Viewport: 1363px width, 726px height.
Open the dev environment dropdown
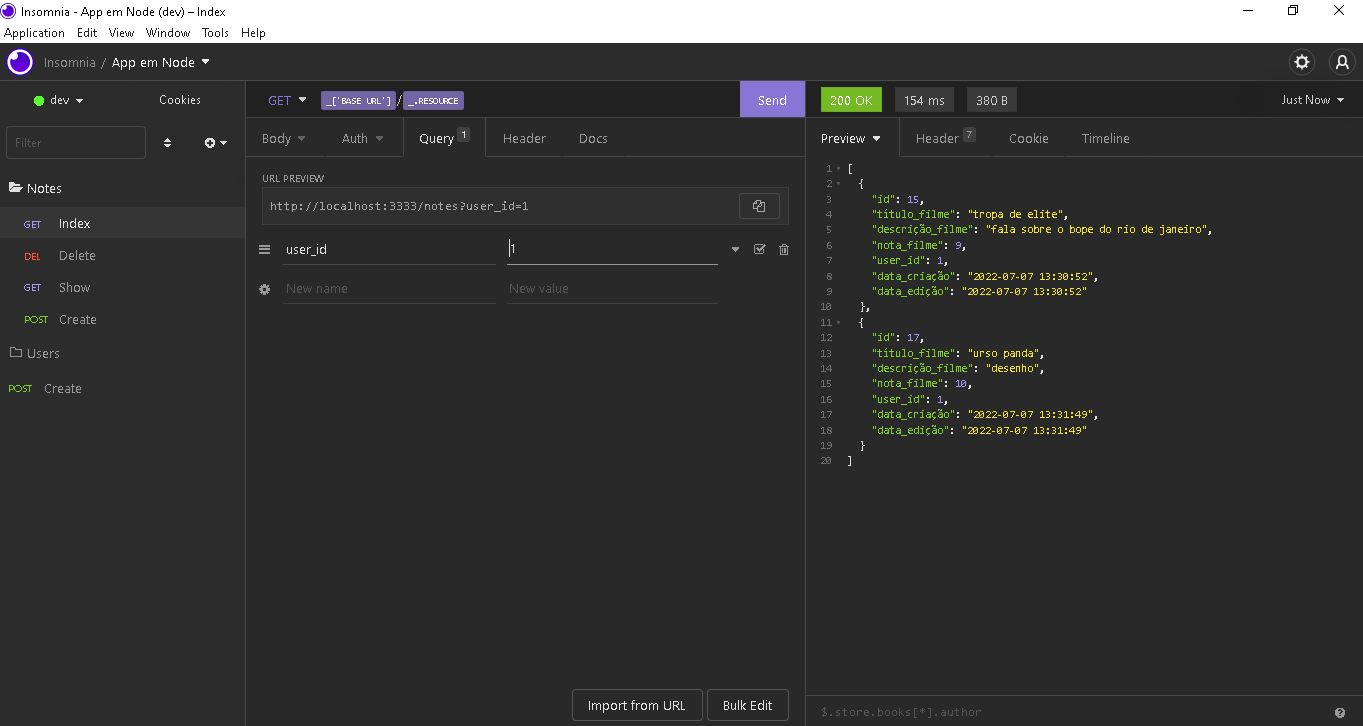pos(59,100)
